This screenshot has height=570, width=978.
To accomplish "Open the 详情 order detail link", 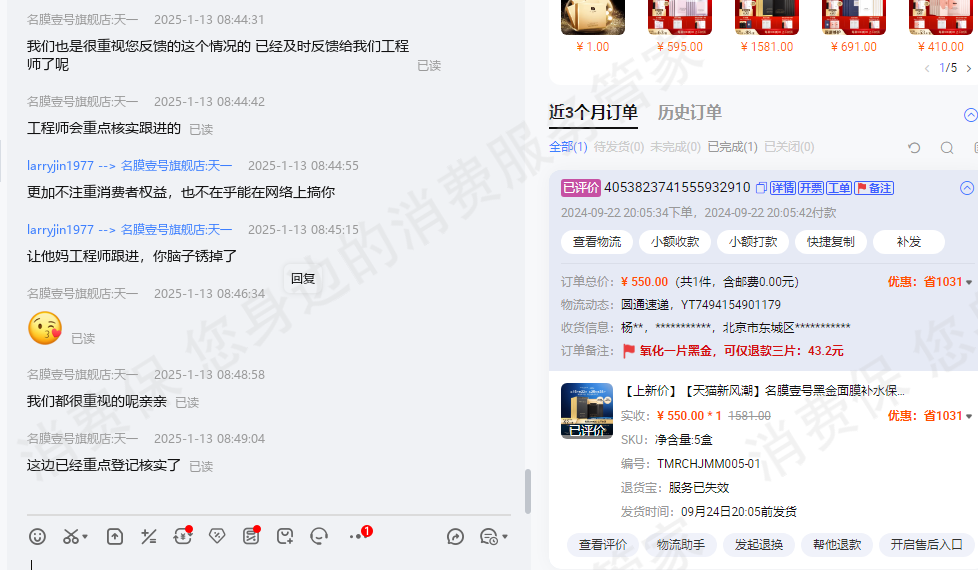I will pos(783,188).
